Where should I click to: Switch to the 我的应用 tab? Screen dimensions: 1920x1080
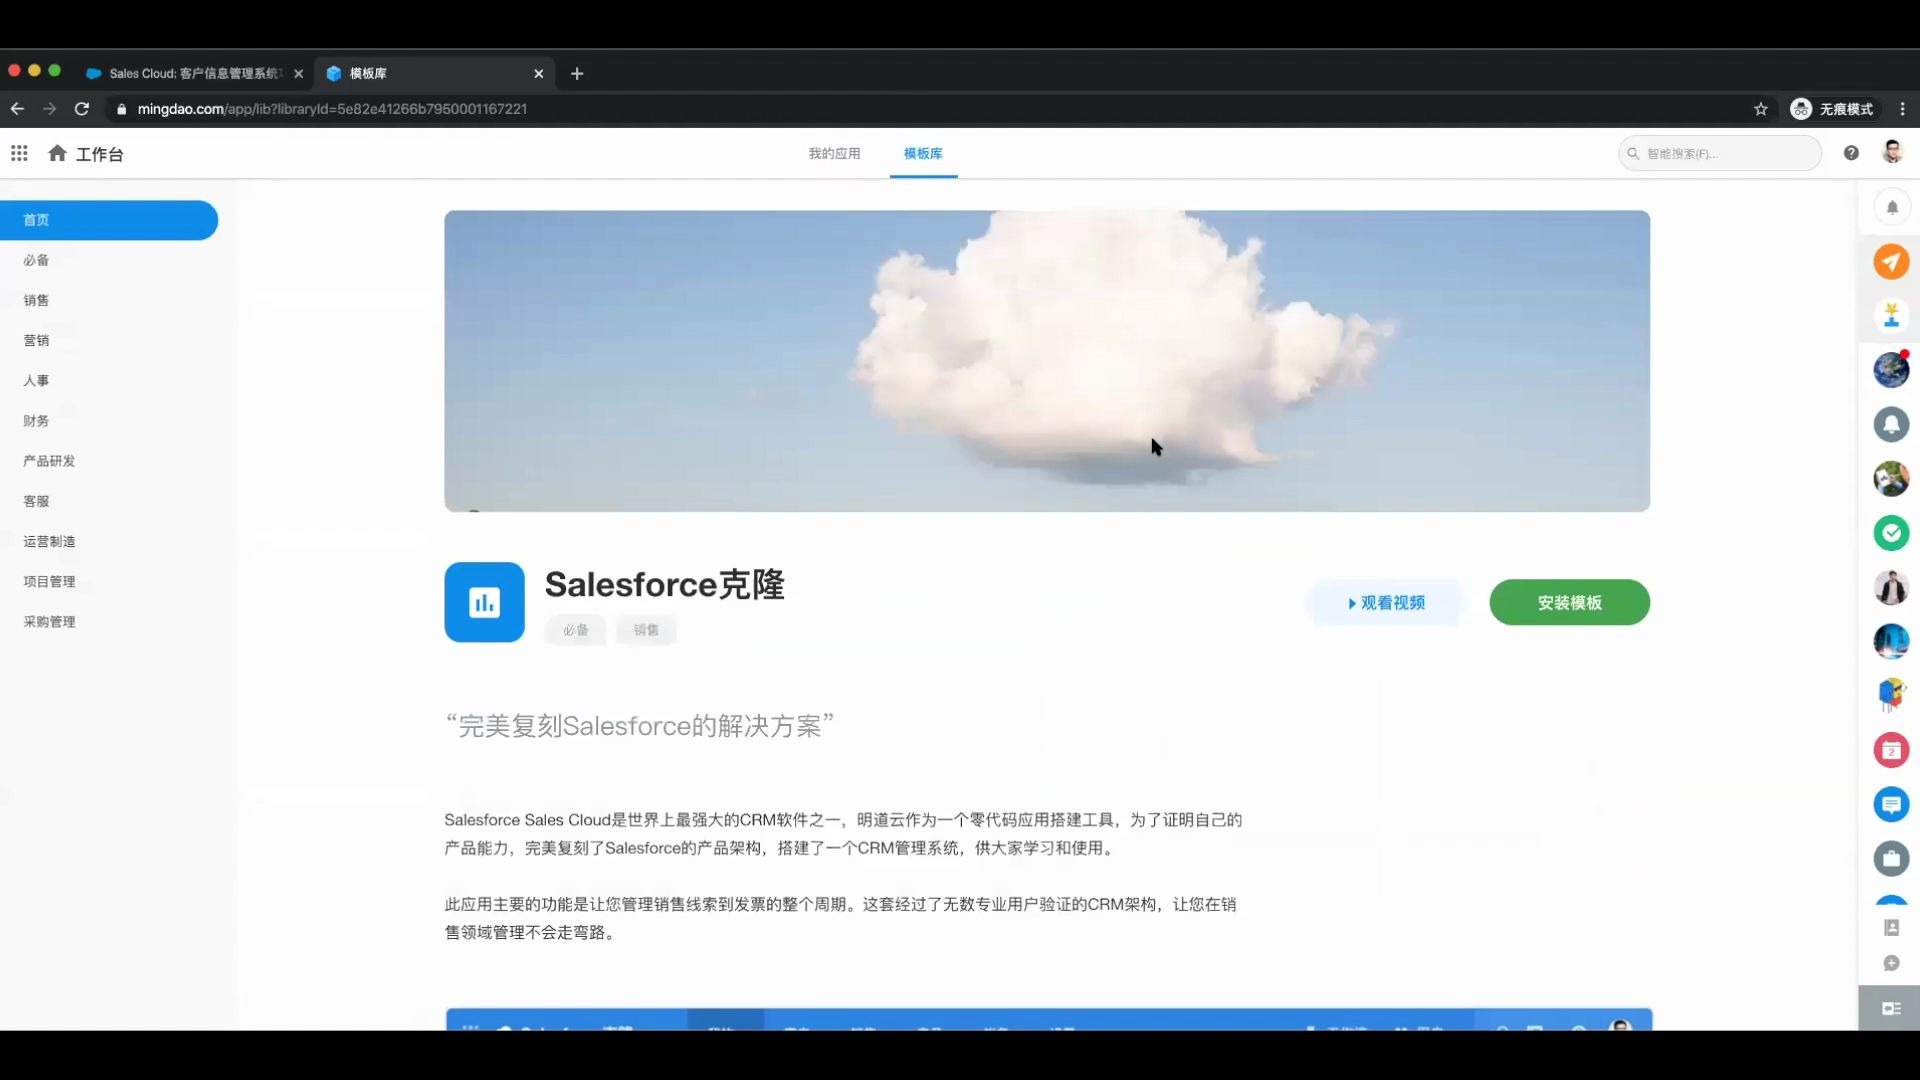[834, 153]
